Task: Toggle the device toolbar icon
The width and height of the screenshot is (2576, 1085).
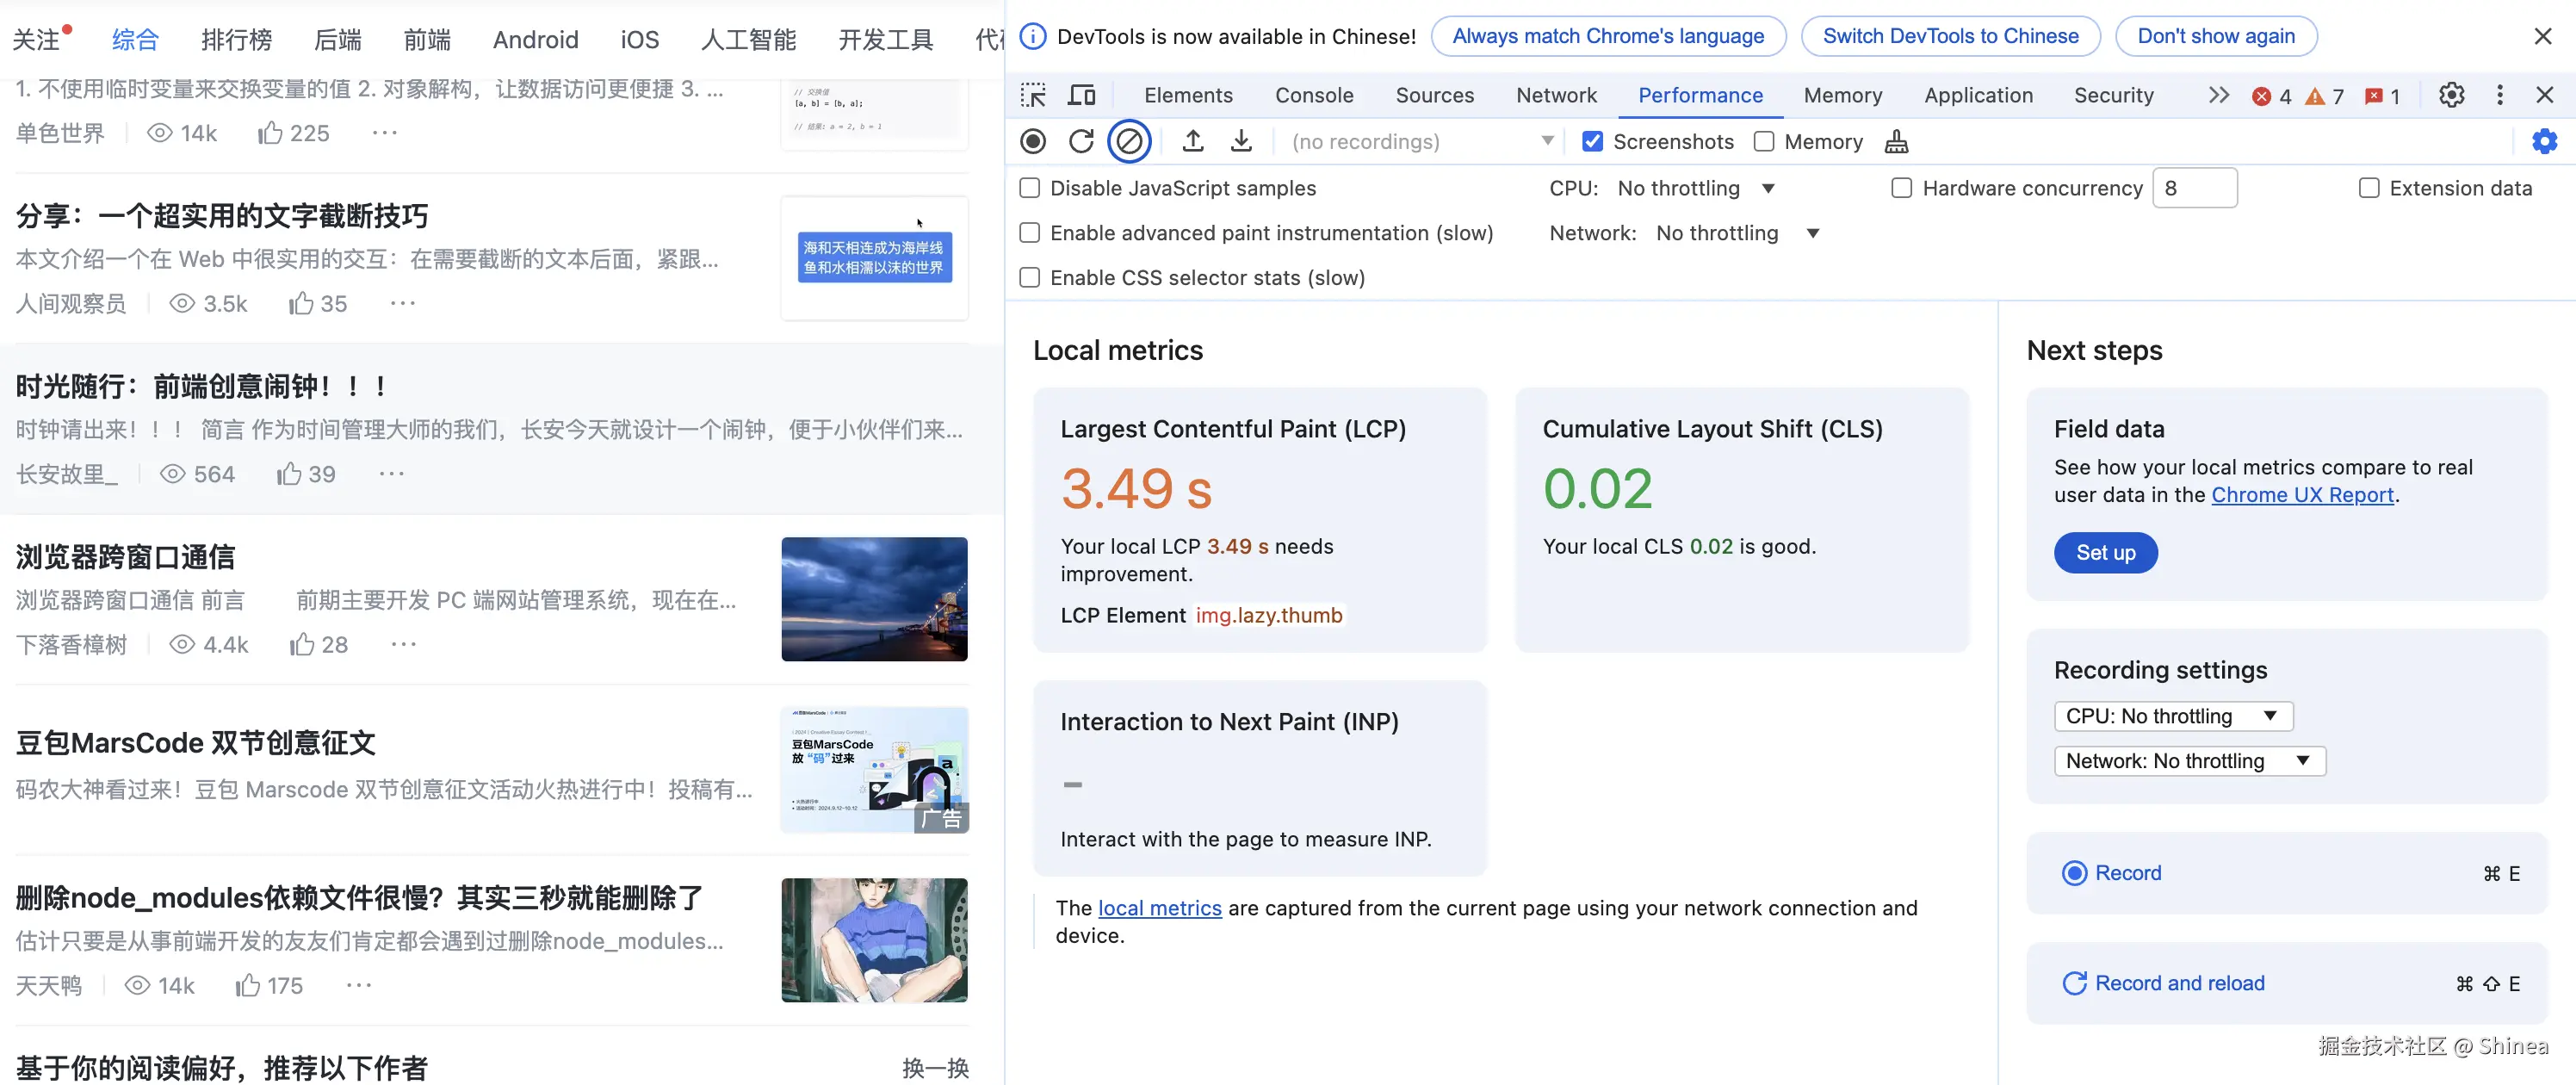Action: tap(1081, 95)
